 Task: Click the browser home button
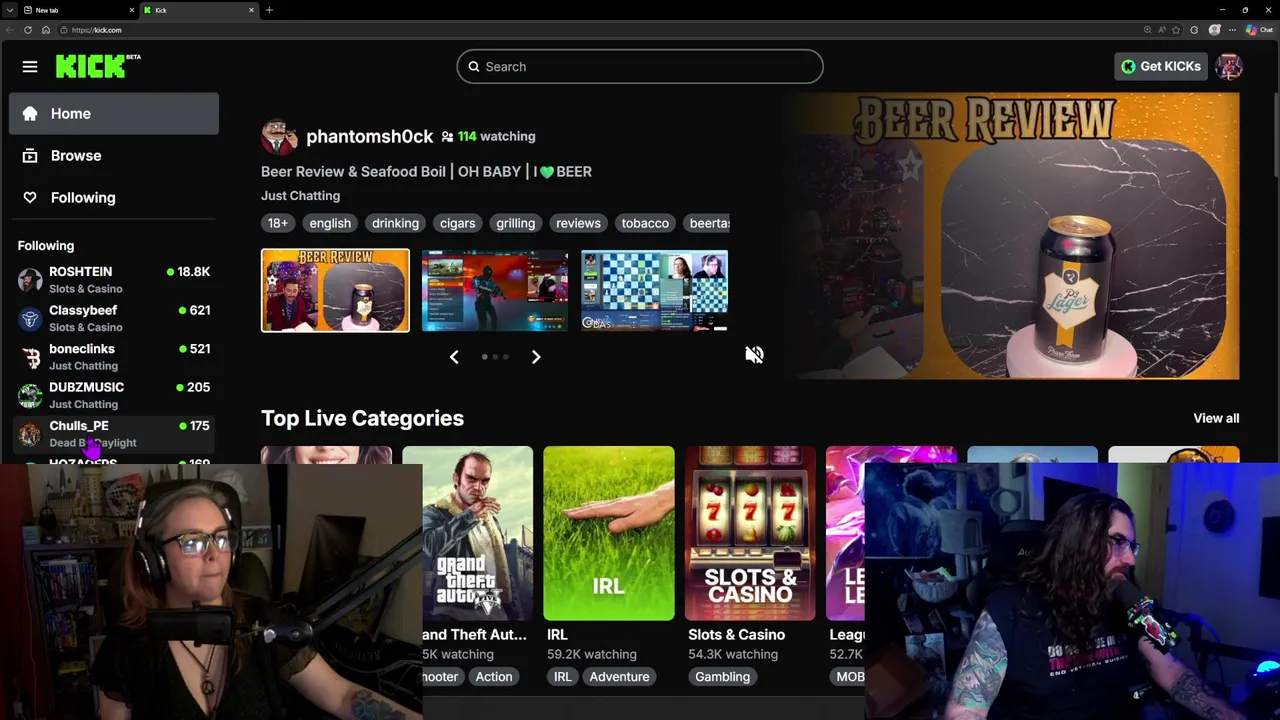(45, 30)
